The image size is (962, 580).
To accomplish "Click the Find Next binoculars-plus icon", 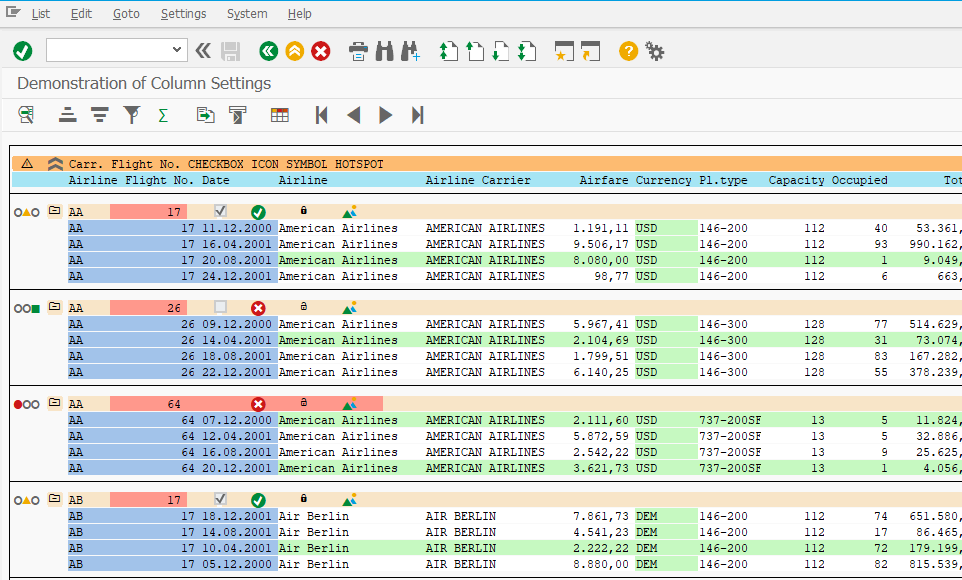I will [x=410, y=51].
